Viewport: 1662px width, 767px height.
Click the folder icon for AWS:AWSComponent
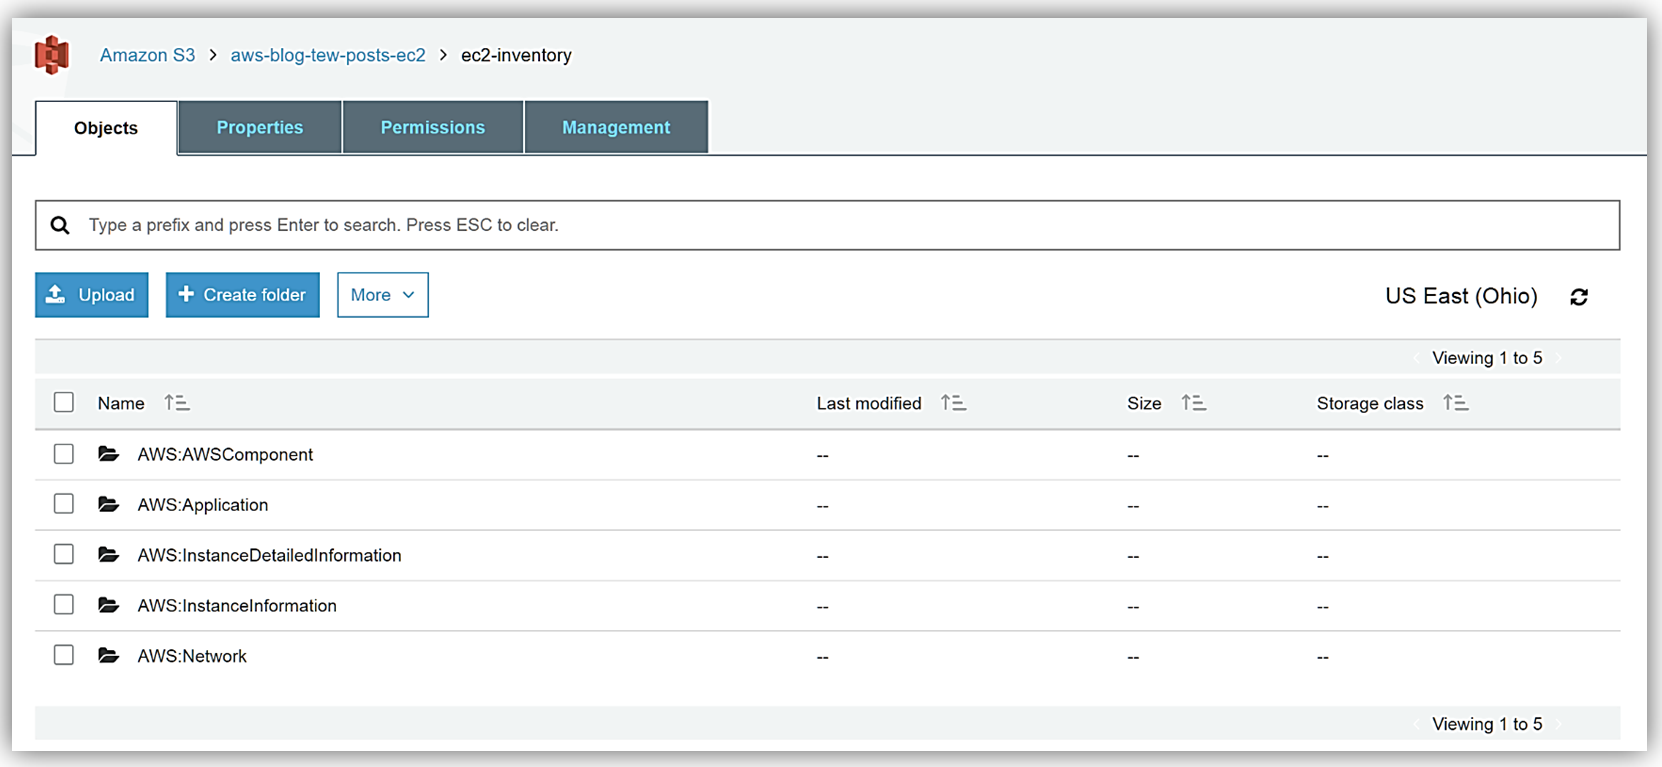109,454
